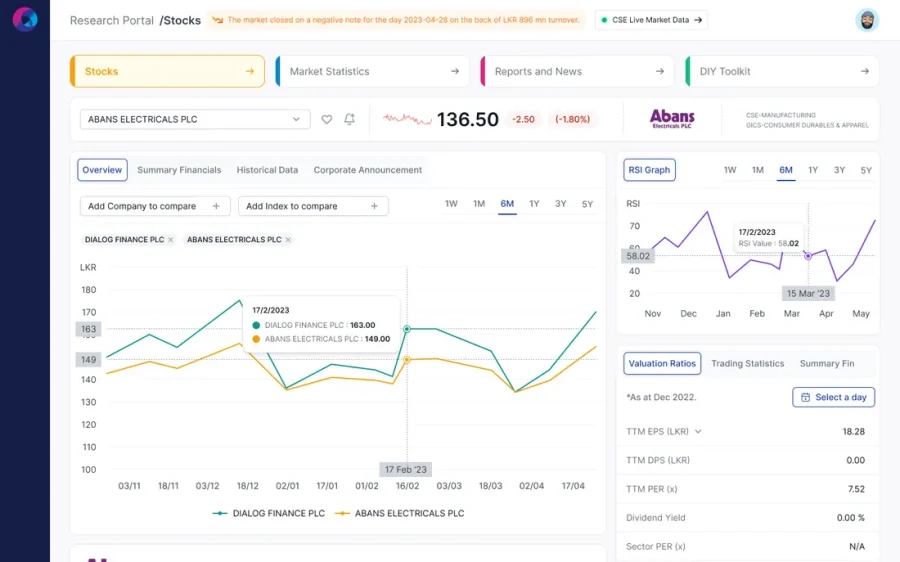Click the plus icon in Add Index to compare
The width and height of the screenshot is (900, 562).
click(x=374, y=206)
